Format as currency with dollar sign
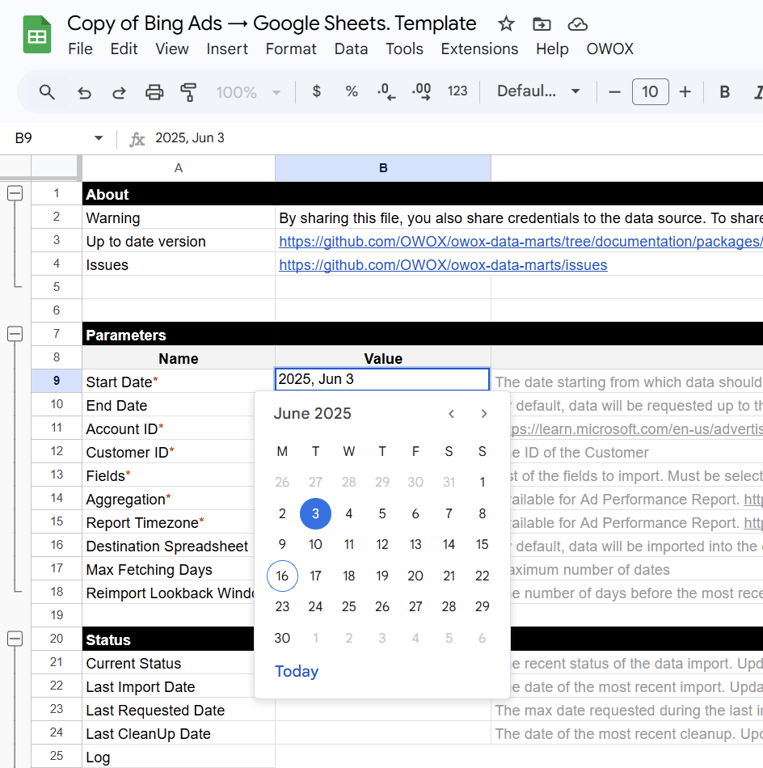Screen dimensions: 763x768 [x=316, y=91]
